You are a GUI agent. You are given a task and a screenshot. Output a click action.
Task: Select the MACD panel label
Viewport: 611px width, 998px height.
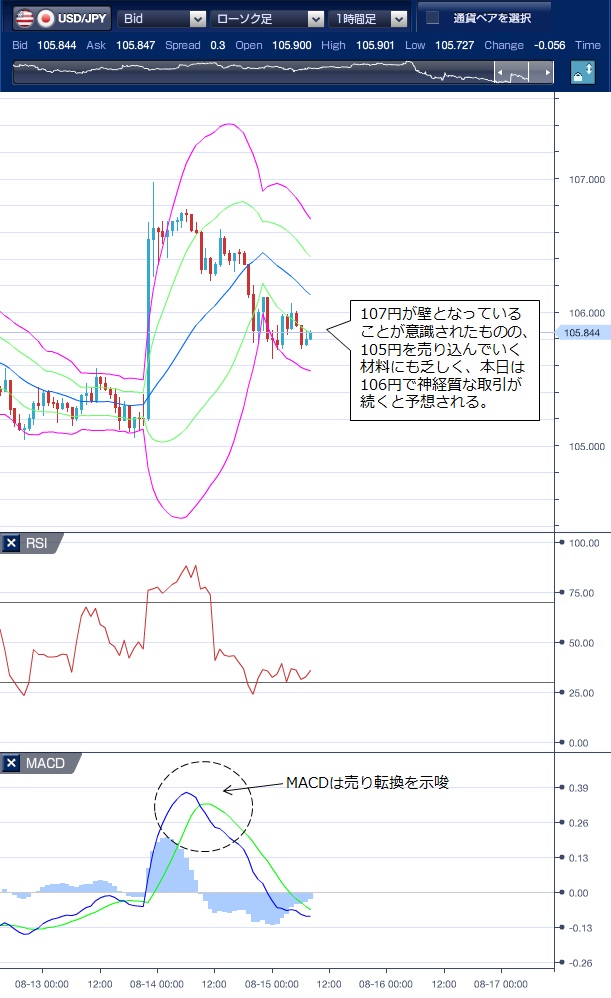click(x=45, y=763)
